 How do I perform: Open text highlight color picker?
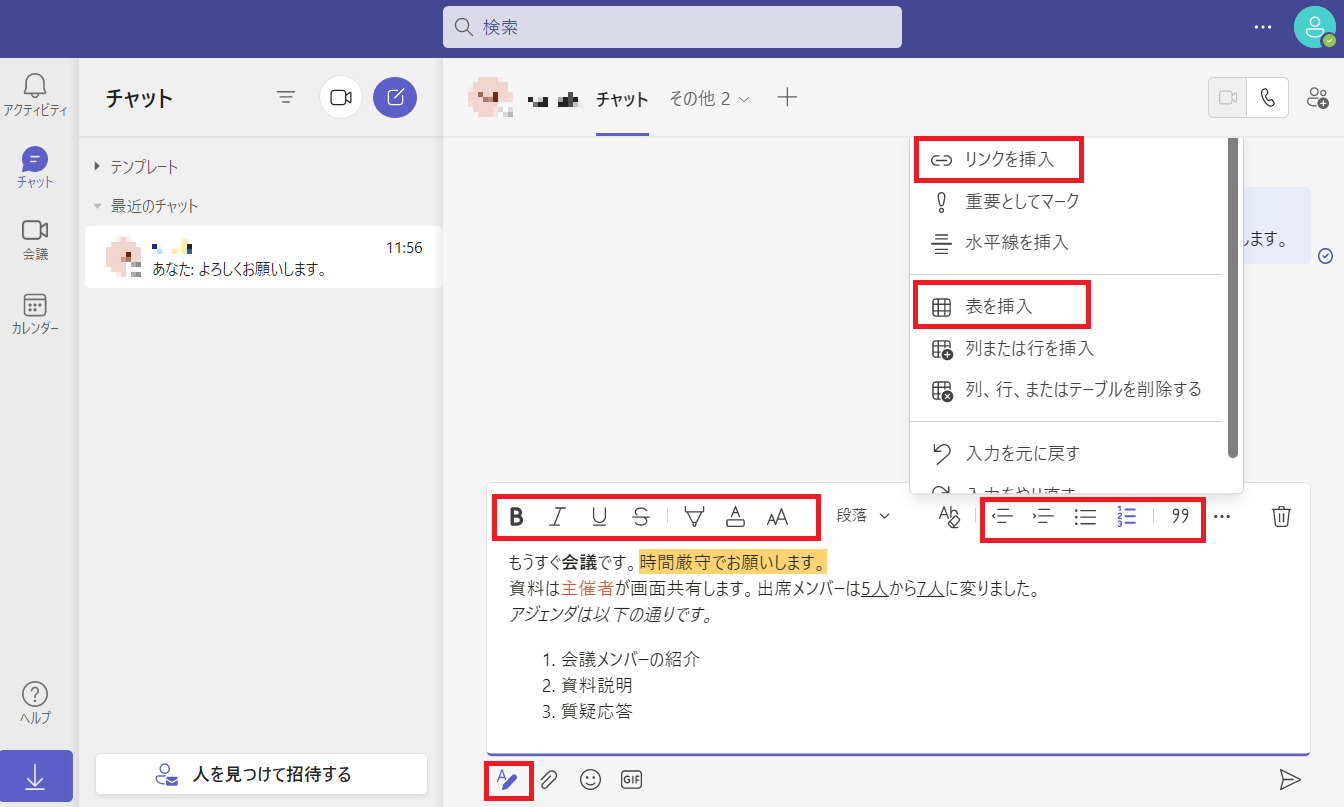[694, 517]
